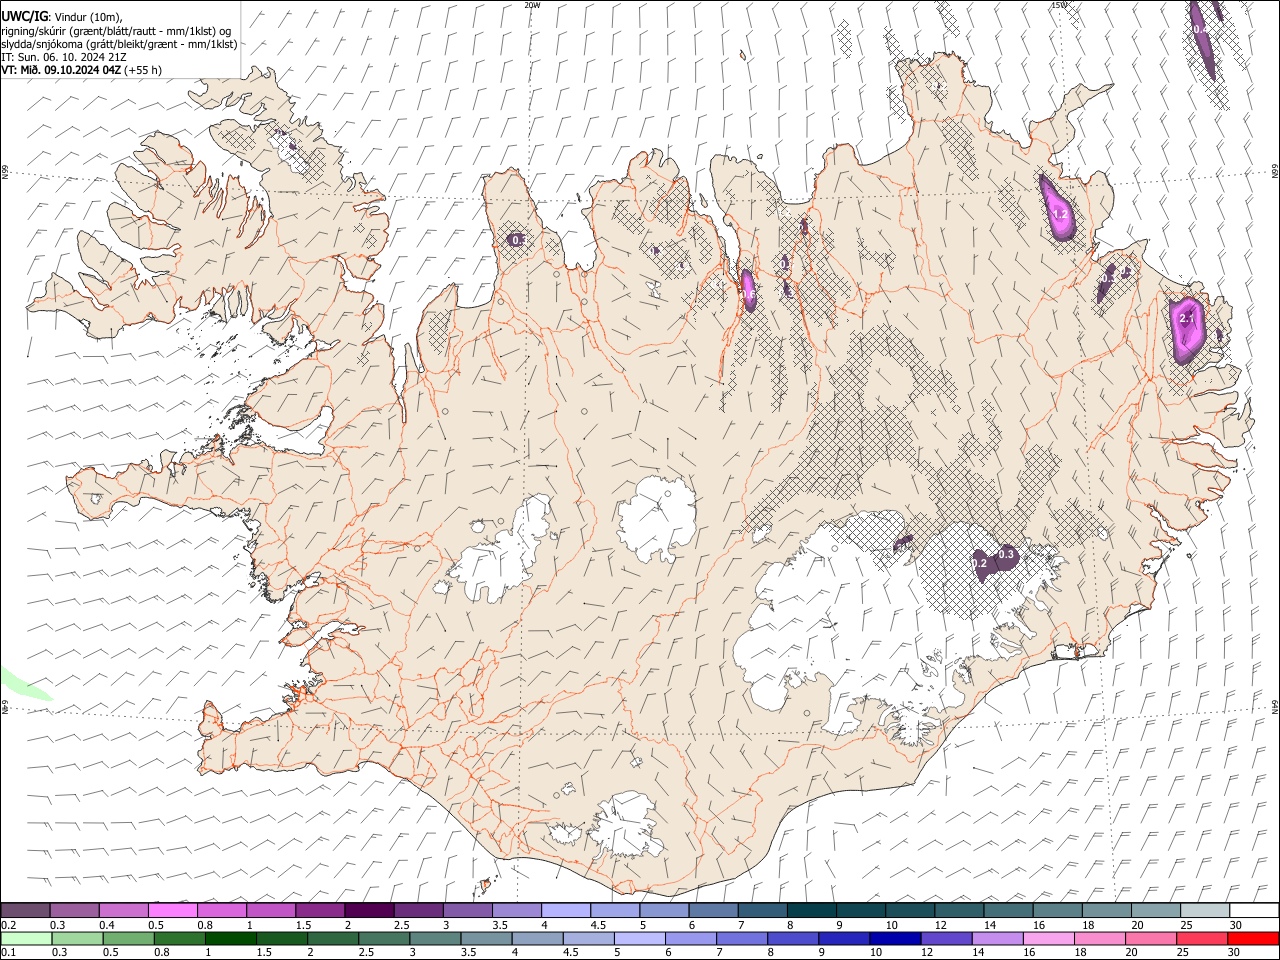Click the white last swatch of the snow scale
This screenshot has width=1280, height=960.
(1252, 910)
